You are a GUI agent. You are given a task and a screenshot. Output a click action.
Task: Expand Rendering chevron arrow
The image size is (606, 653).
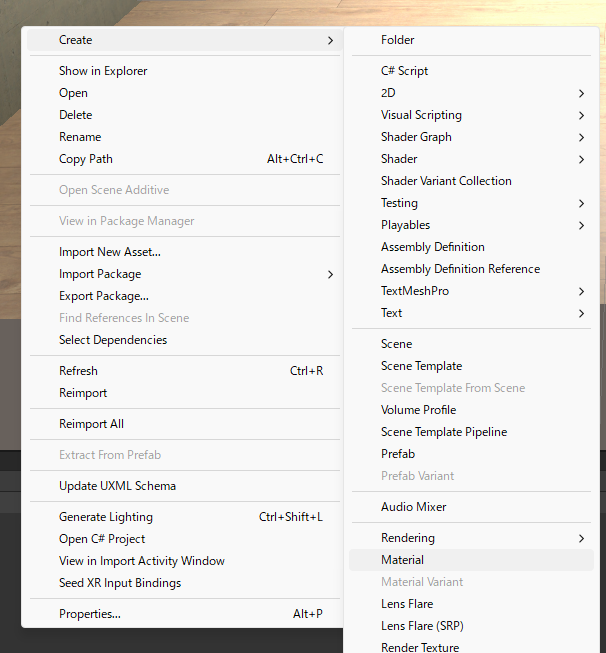tap(581, 538)
